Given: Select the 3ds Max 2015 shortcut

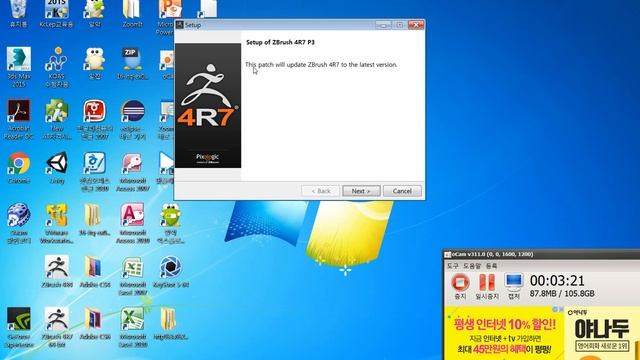Looking at the screenshot, I should coord(18,67).
